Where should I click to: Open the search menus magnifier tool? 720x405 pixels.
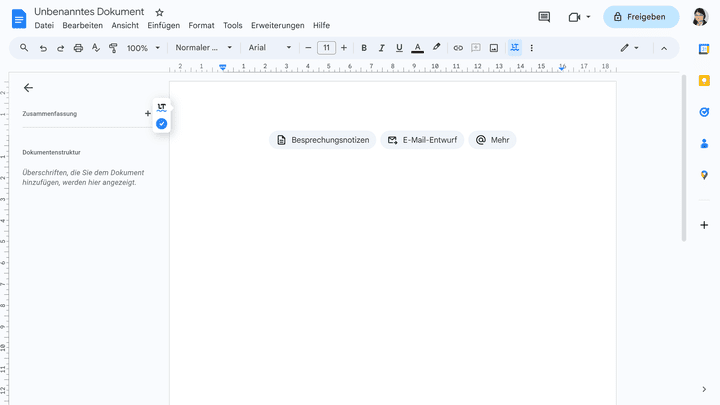(x=24, y=48)
